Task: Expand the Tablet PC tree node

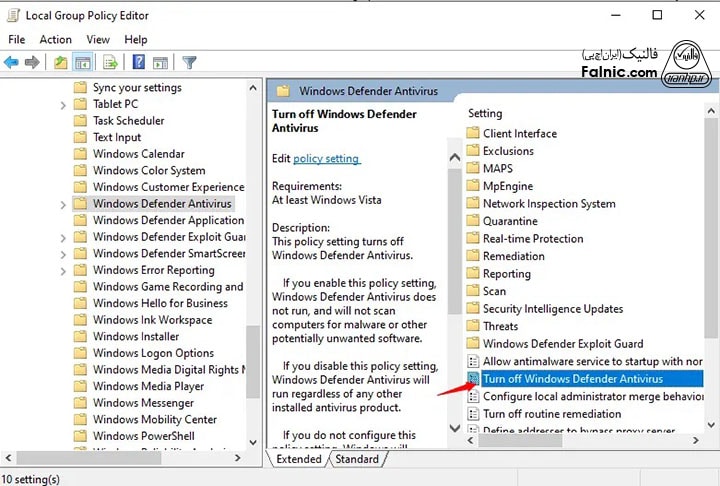Action: (x=64, y=104)
